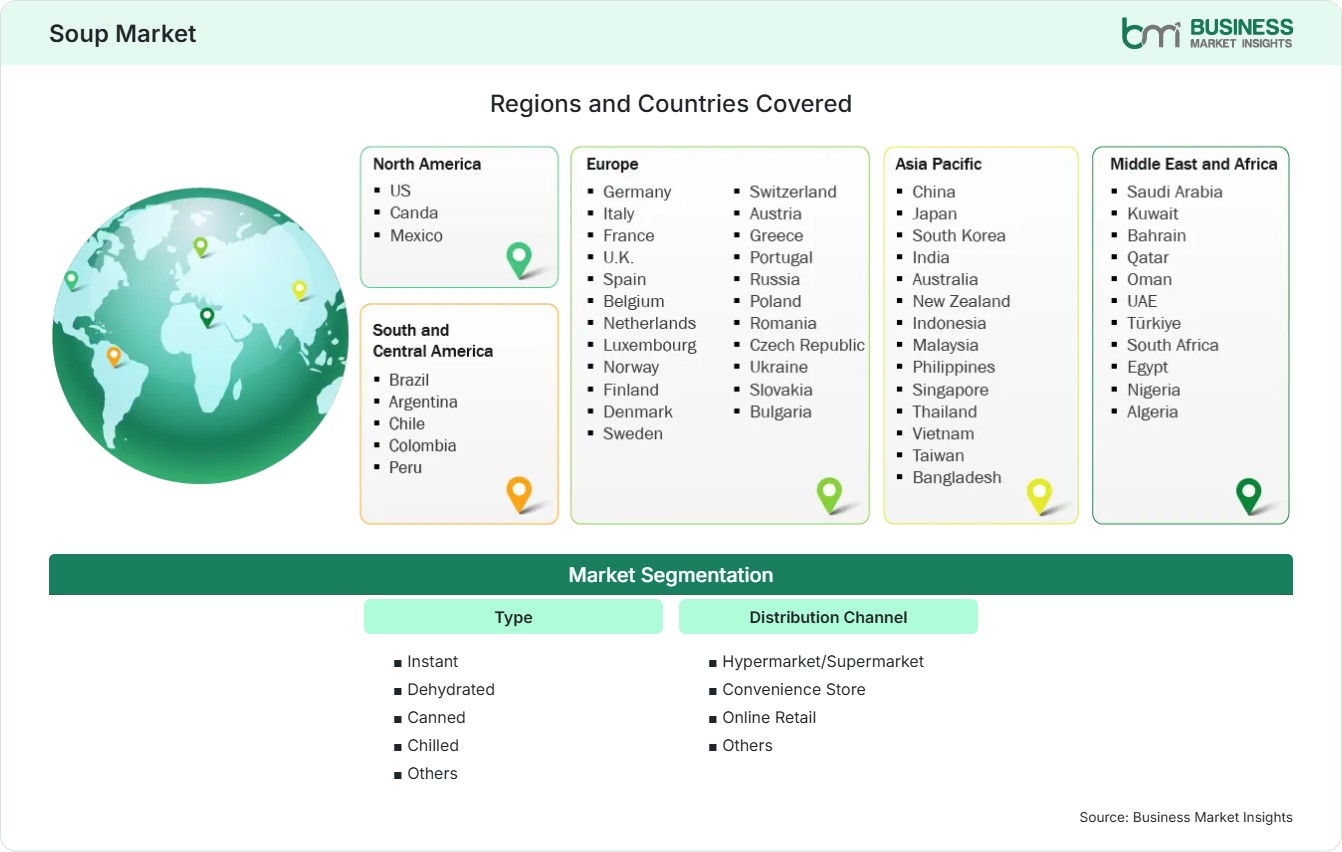Click Czech Republic in the Europe list
The image size is (1342, 852).
(807, 346)
